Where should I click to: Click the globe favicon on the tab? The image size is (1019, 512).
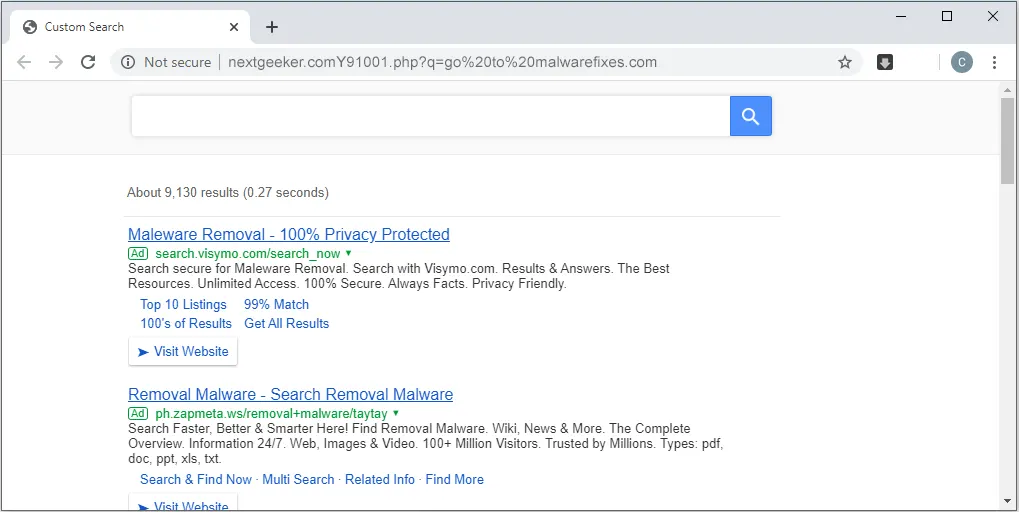point(29,27)
